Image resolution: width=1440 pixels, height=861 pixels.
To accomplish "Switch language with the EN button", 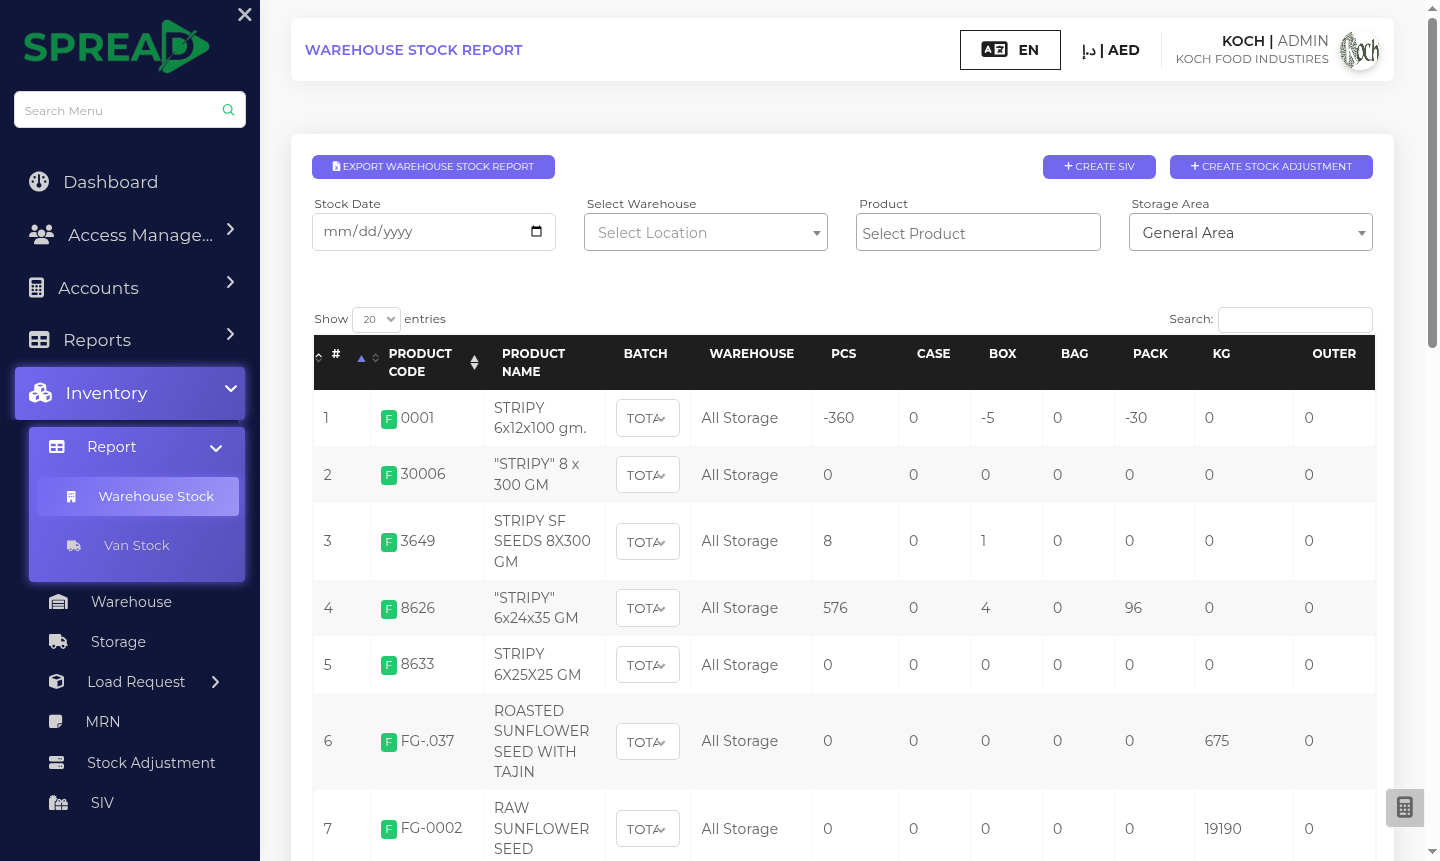I will (x=1010, y=50).
